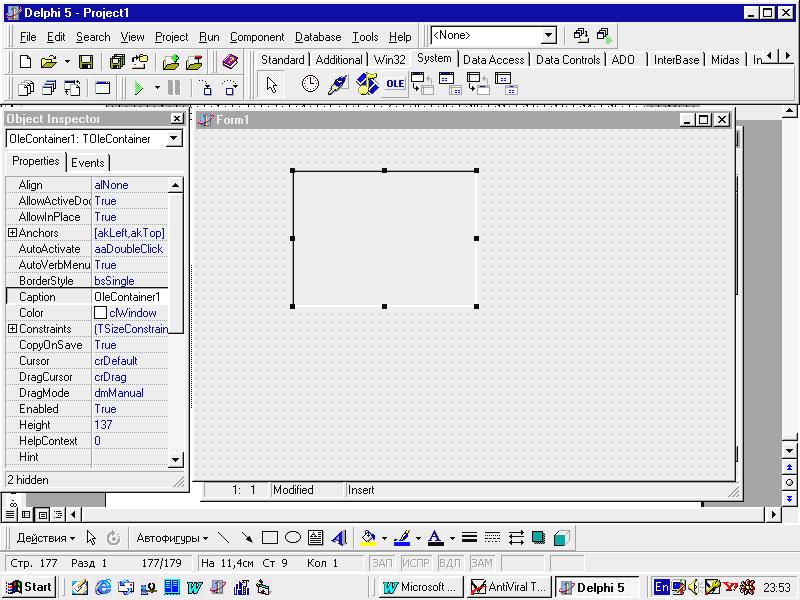This screenshot has width=800, height=600.
Task: Click the Align property value alNone
Action: coord(111,185)
